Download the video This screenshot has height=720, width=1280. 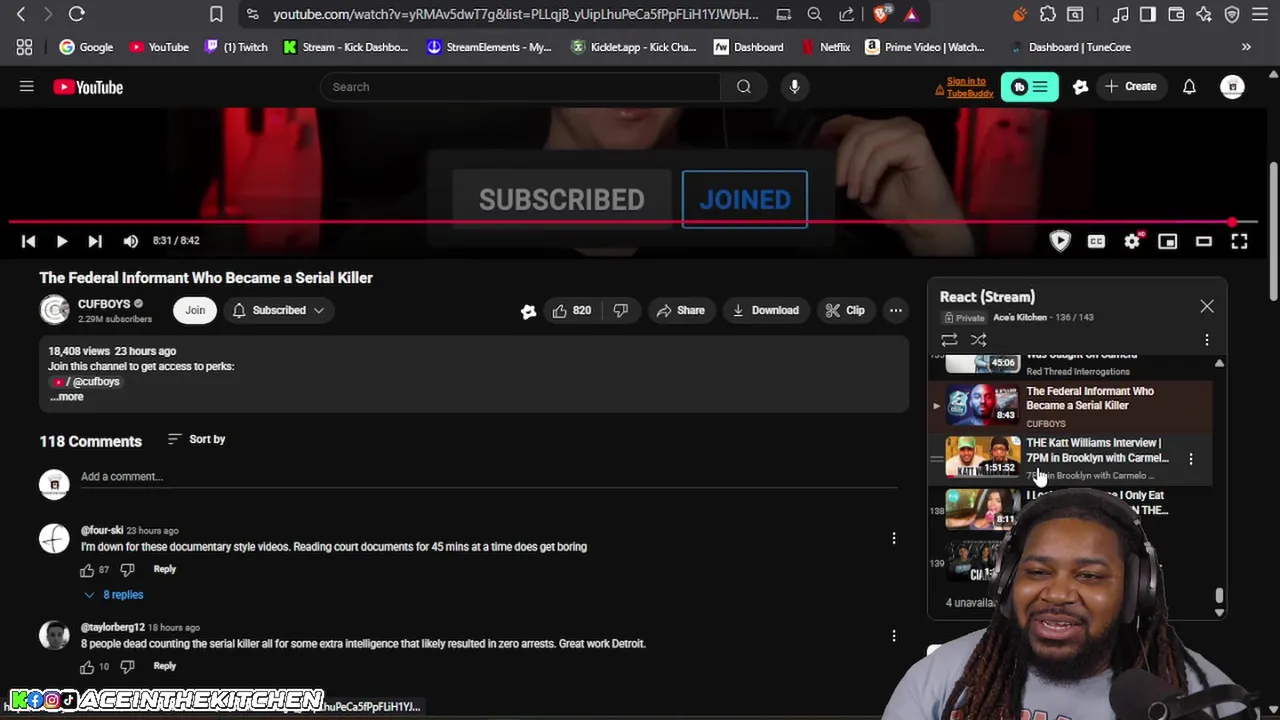coord(765,310)
